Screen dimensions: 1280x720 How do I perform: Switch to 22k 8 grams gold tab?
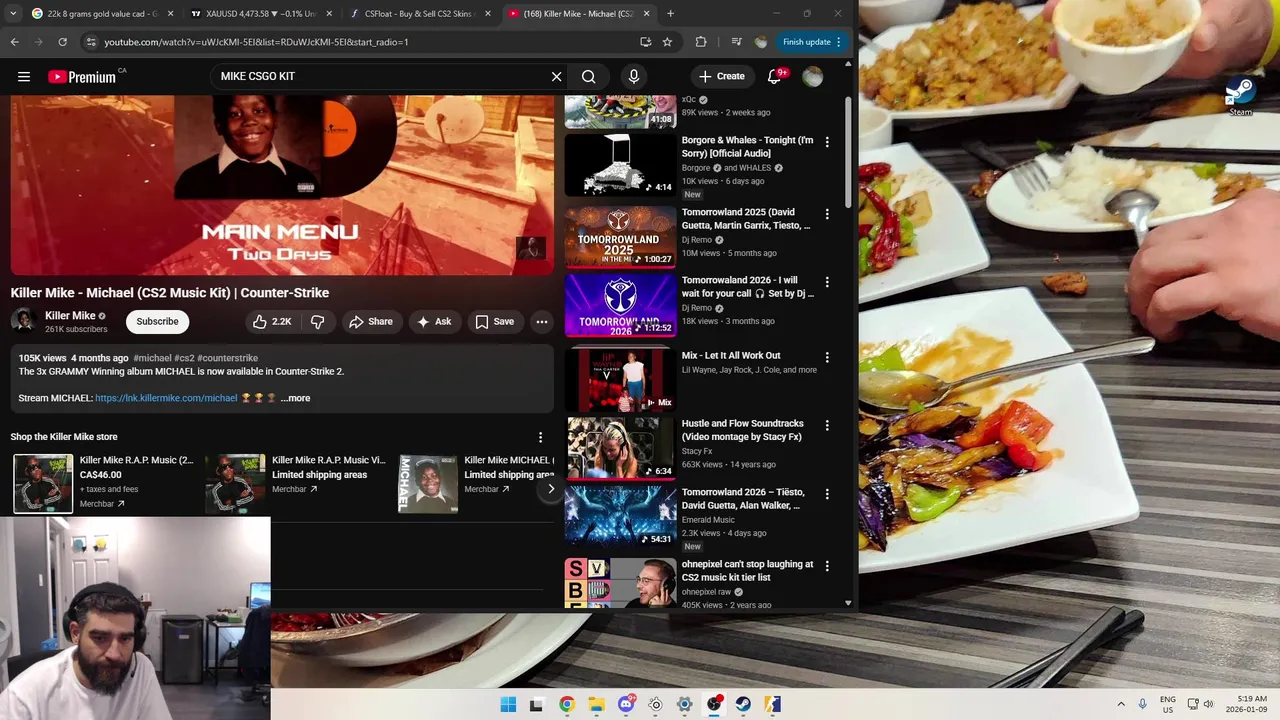(x=102, y=14)
